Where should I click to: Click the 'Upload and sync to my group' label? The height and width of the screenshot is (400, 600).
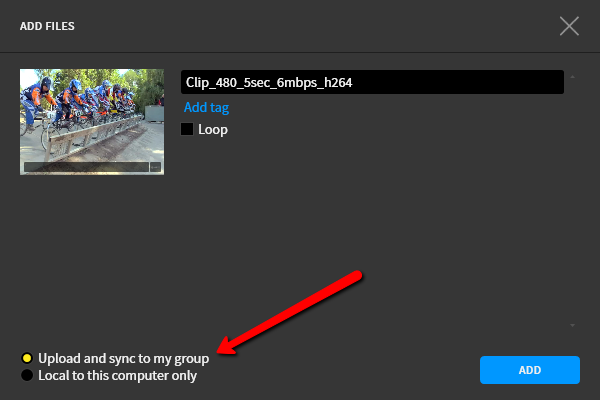pos(123,358)
